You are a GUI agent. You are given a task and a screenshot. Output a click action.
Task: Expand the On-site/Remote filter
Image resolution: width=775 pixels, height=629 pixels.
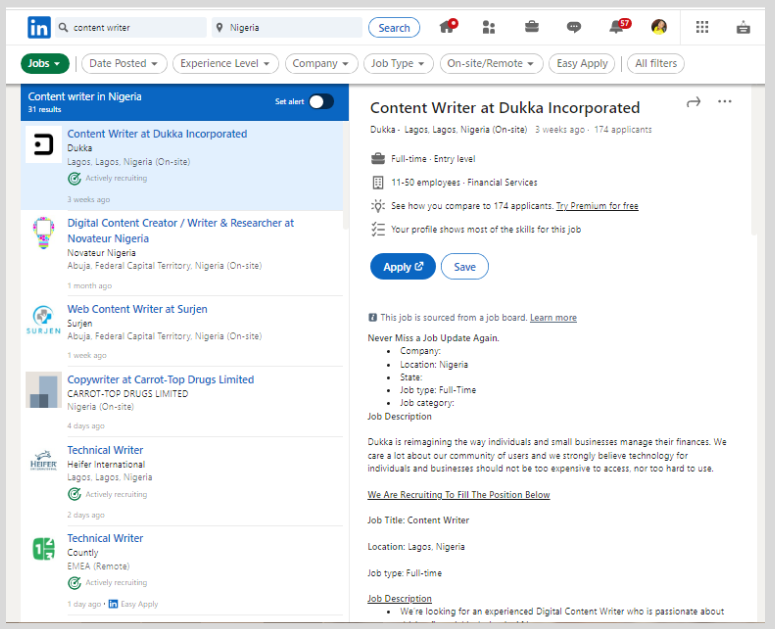(x=491, y=63)
